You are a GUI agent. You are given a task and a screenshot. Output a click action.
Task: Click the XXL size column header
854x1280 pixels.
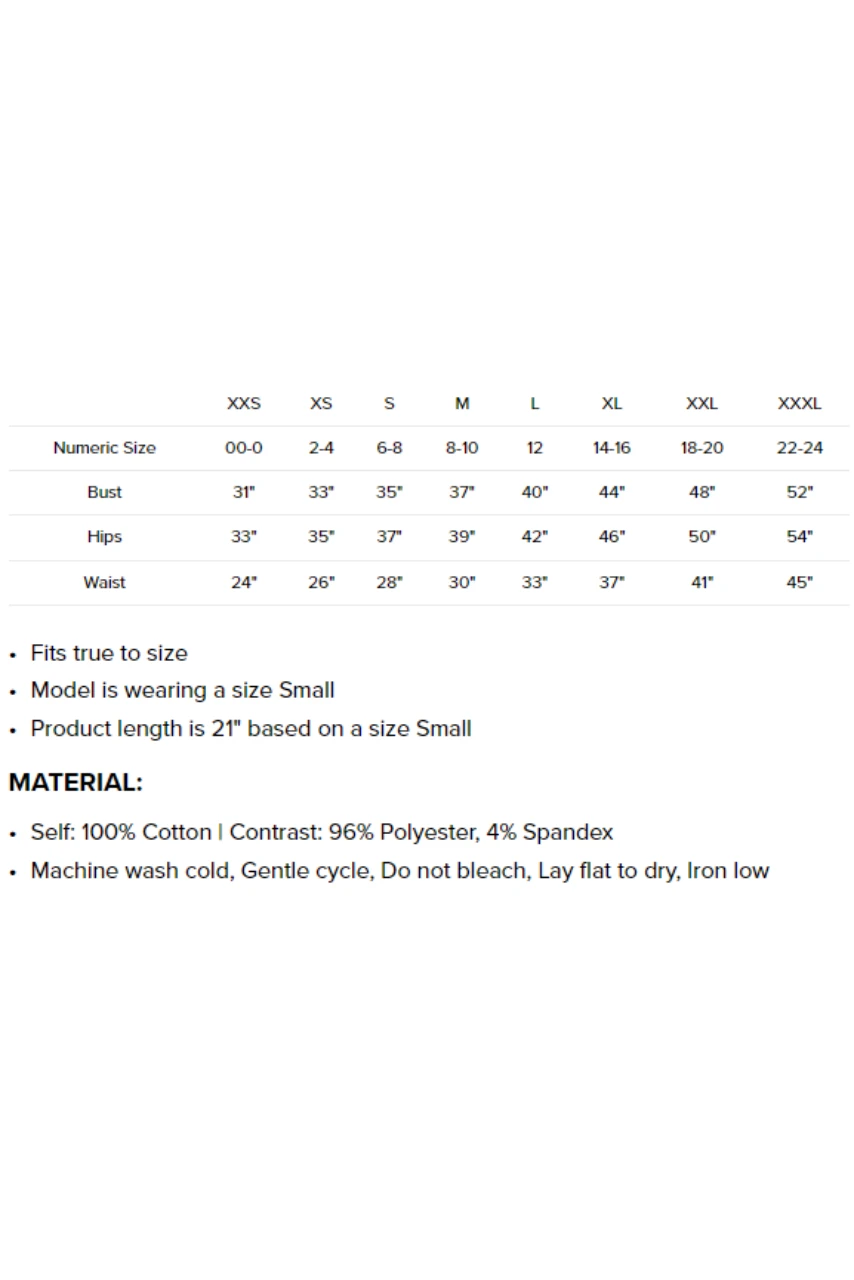click(701, 404)
